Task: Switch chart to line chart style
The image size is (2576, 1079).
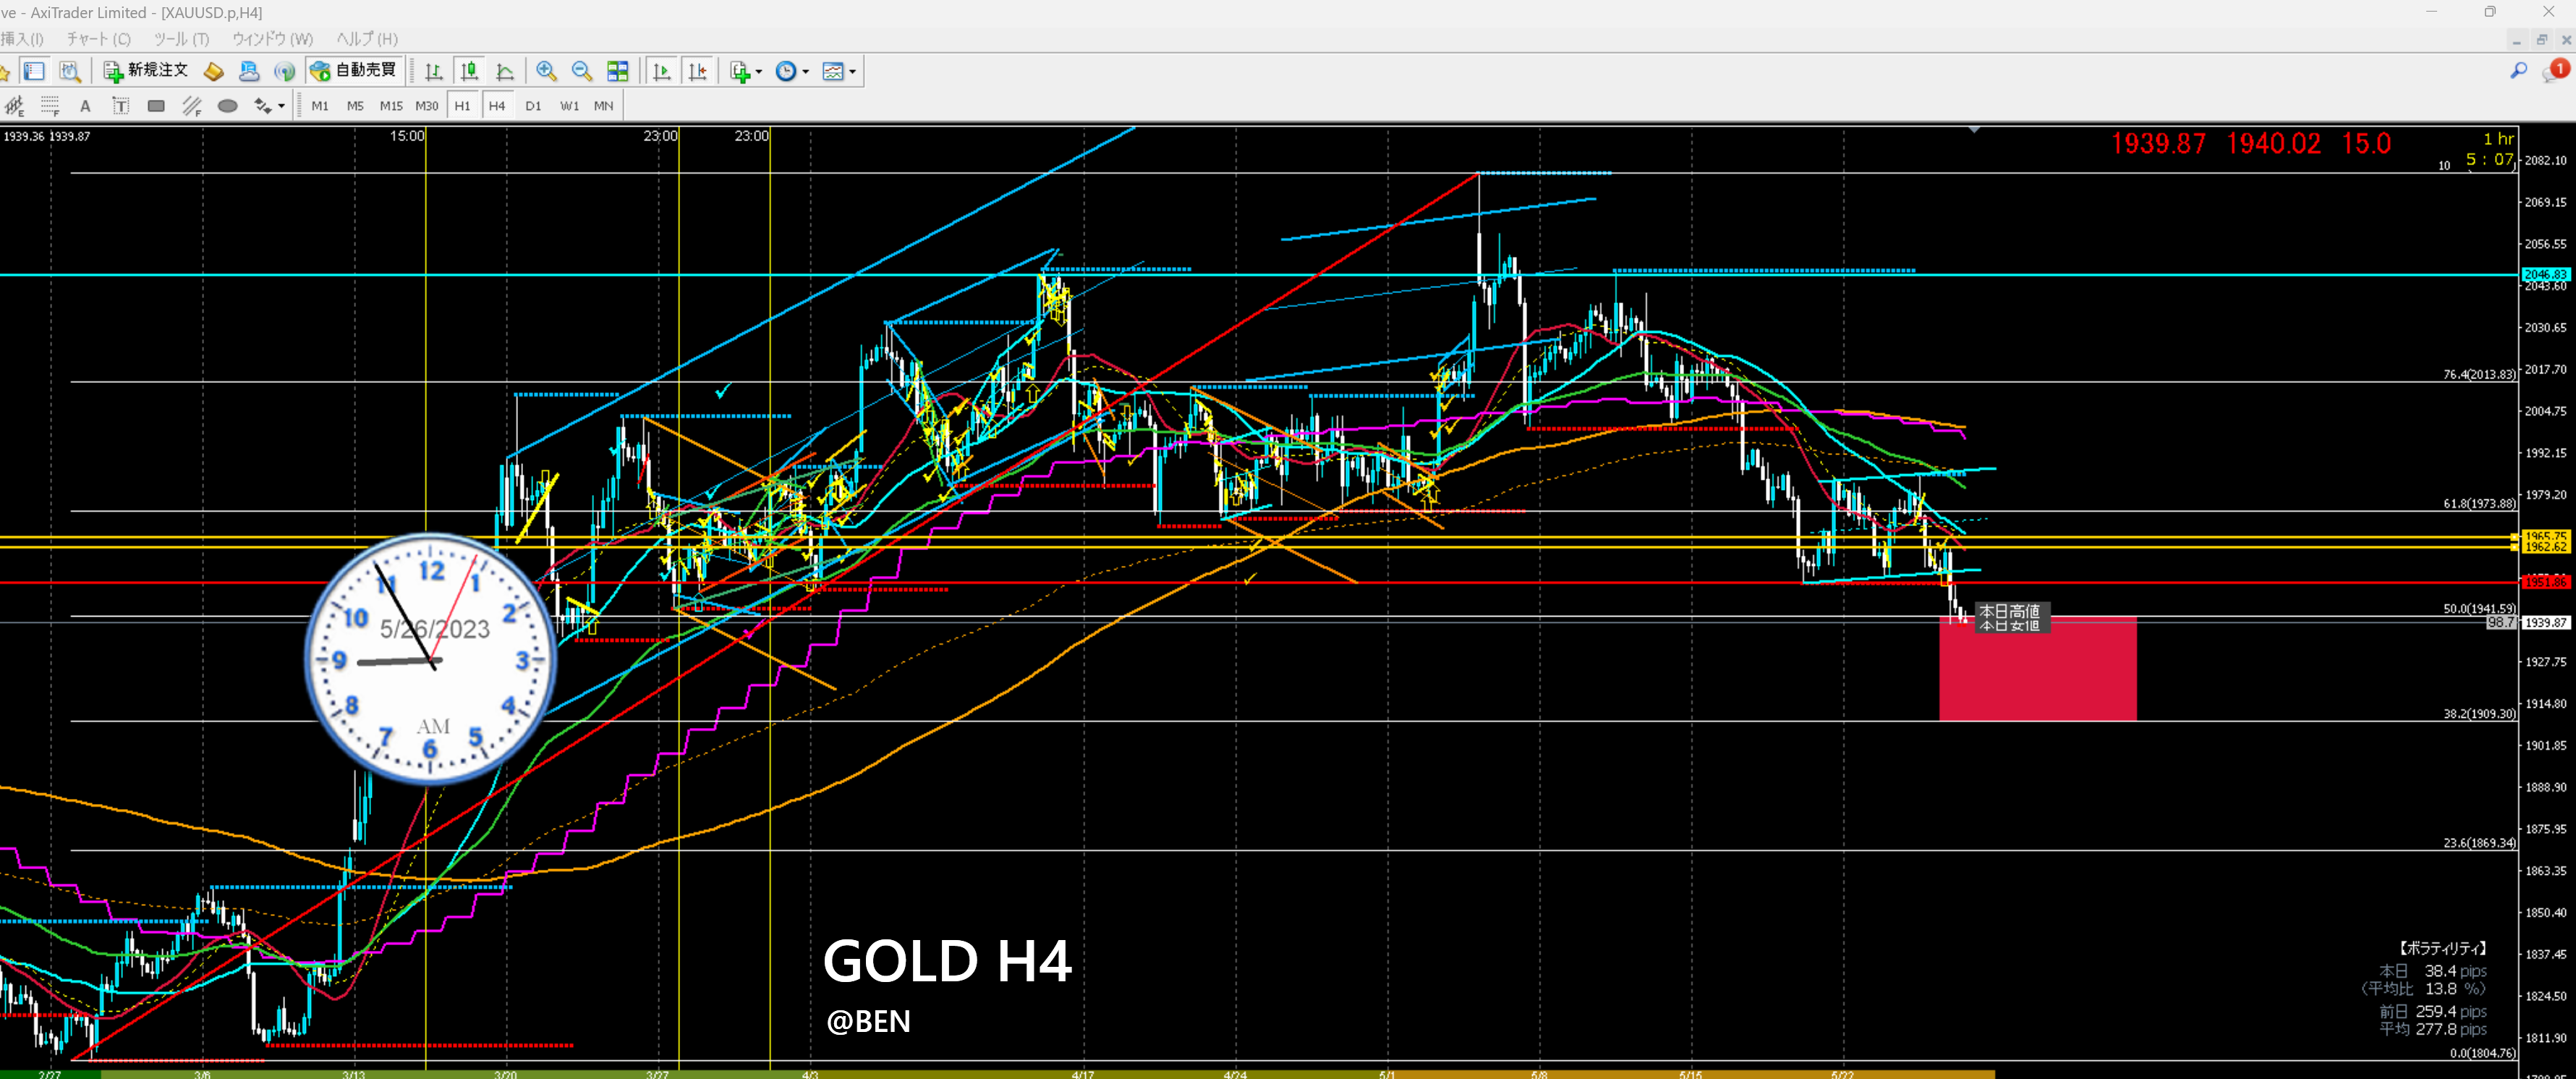Action: point(505,71)
